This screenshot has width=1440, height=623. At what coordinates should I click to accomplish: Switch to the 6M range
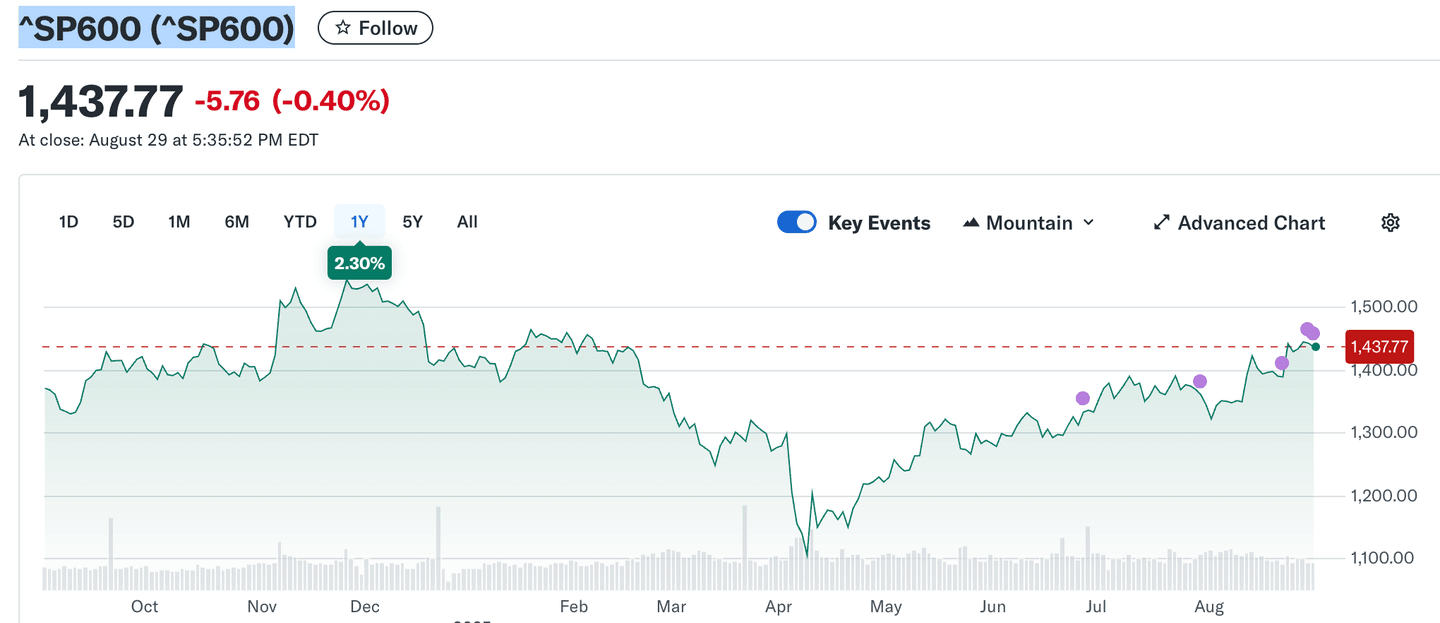(x=237, y=222)
